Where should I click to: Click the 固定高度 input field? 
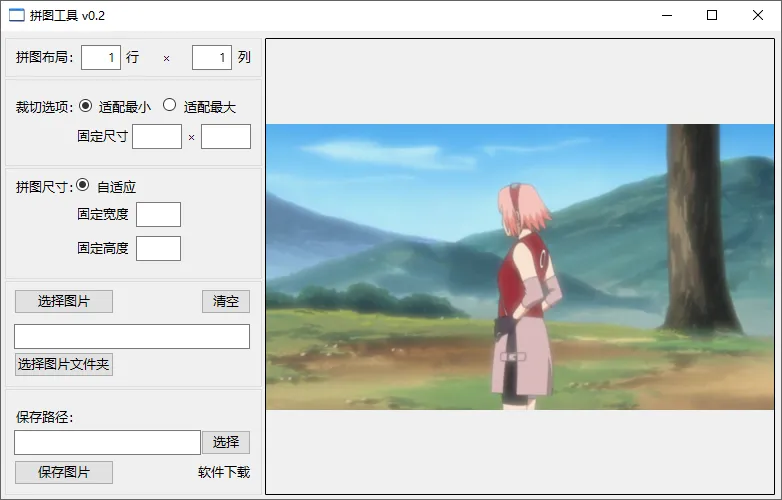click(159, 248)
